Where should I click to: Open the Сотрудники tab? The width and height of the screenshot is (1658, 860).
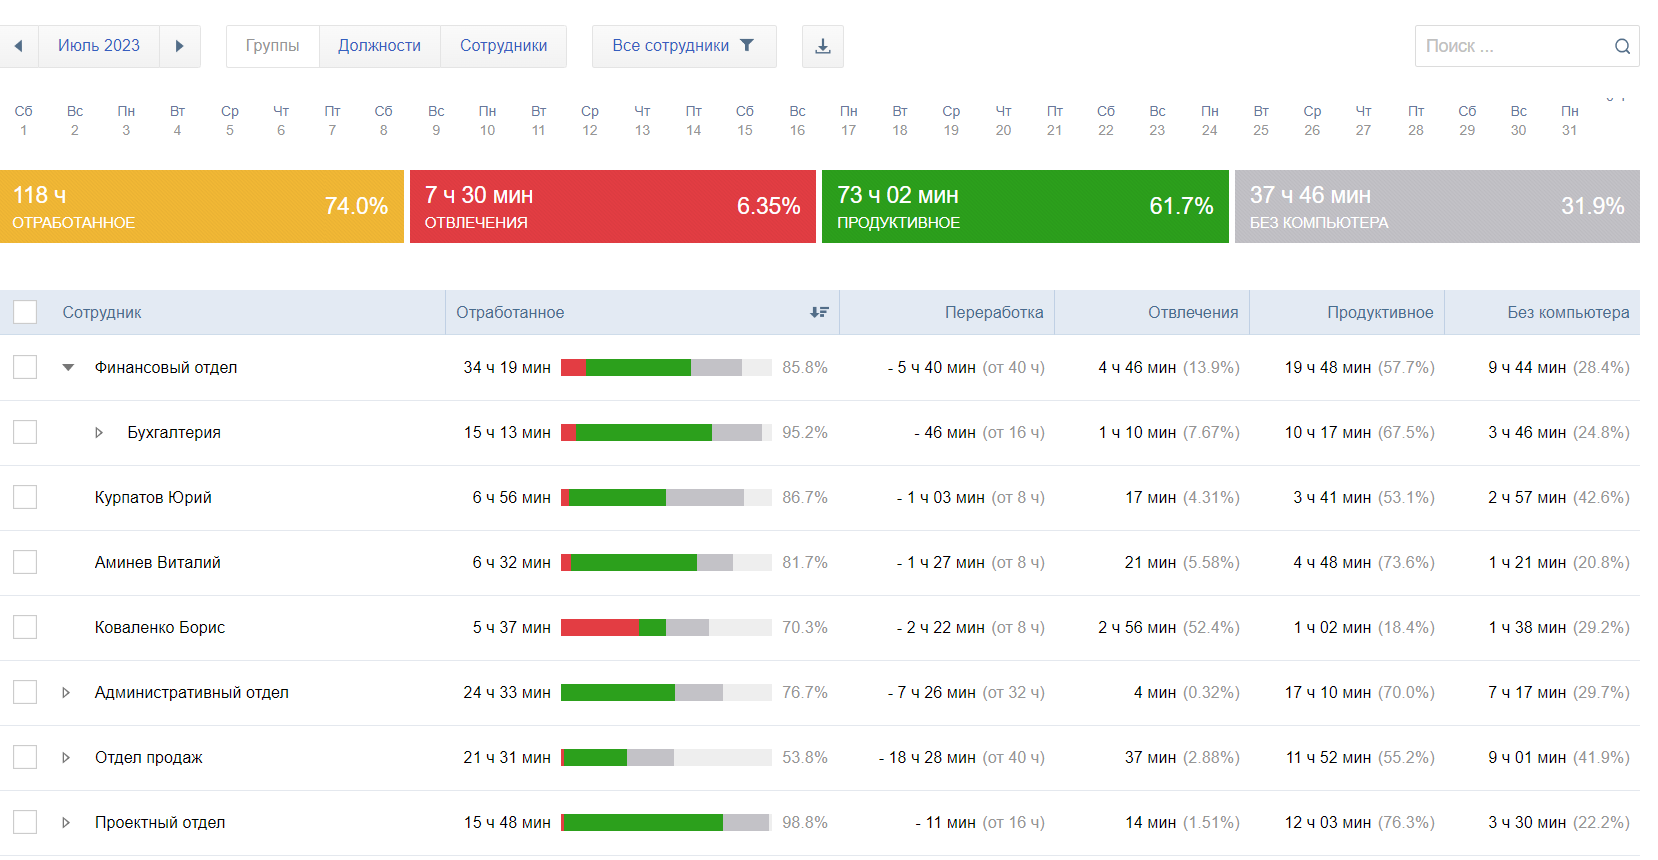pyautogui.click(x=503, y=46)
